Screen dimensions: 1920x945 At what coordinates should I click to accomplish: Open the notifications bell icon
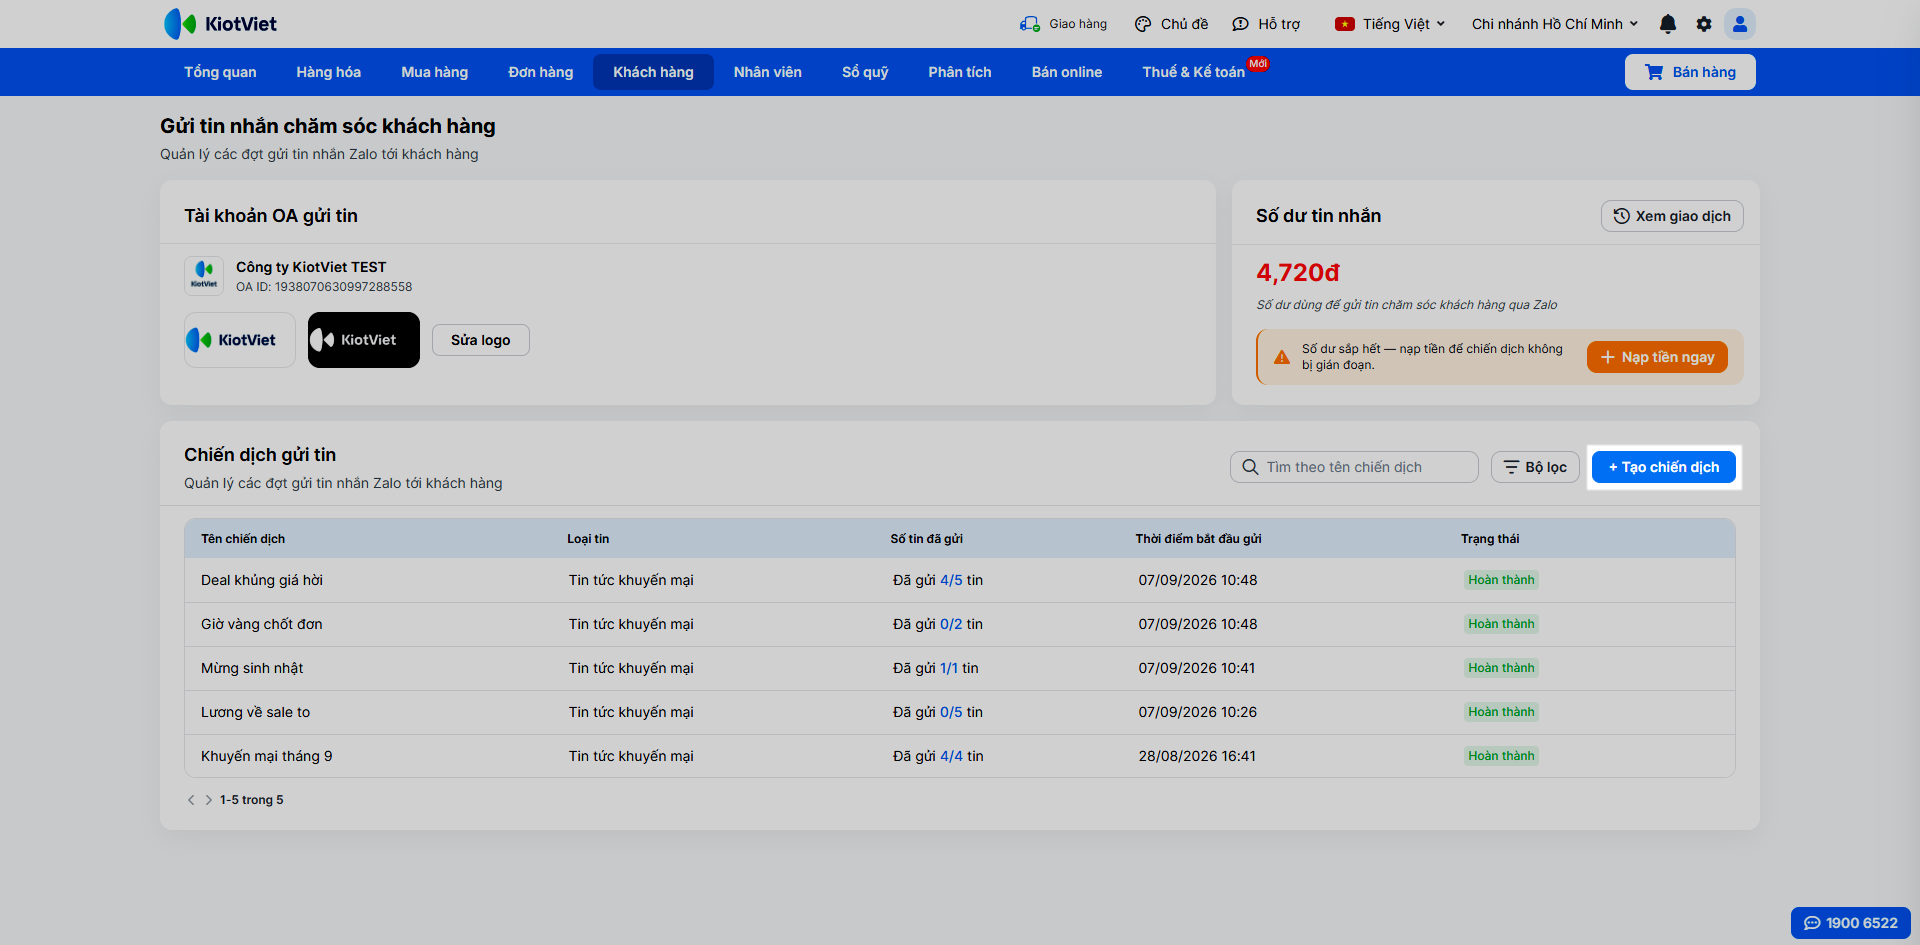(x=1668, y=24)
